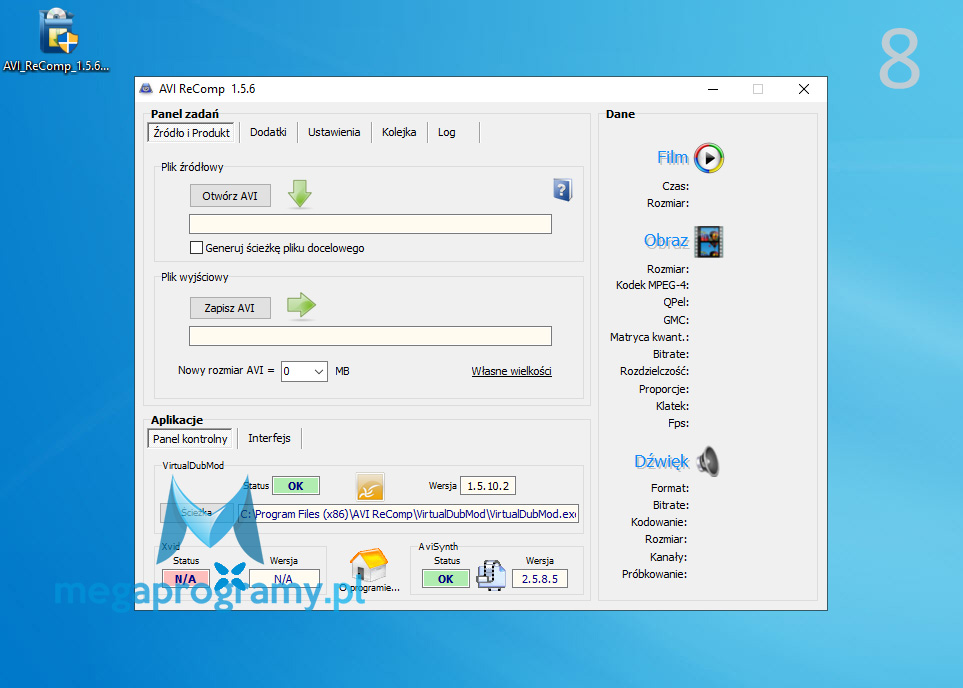
Task: Click the Film play icon
Action: [x=709, y=158]
